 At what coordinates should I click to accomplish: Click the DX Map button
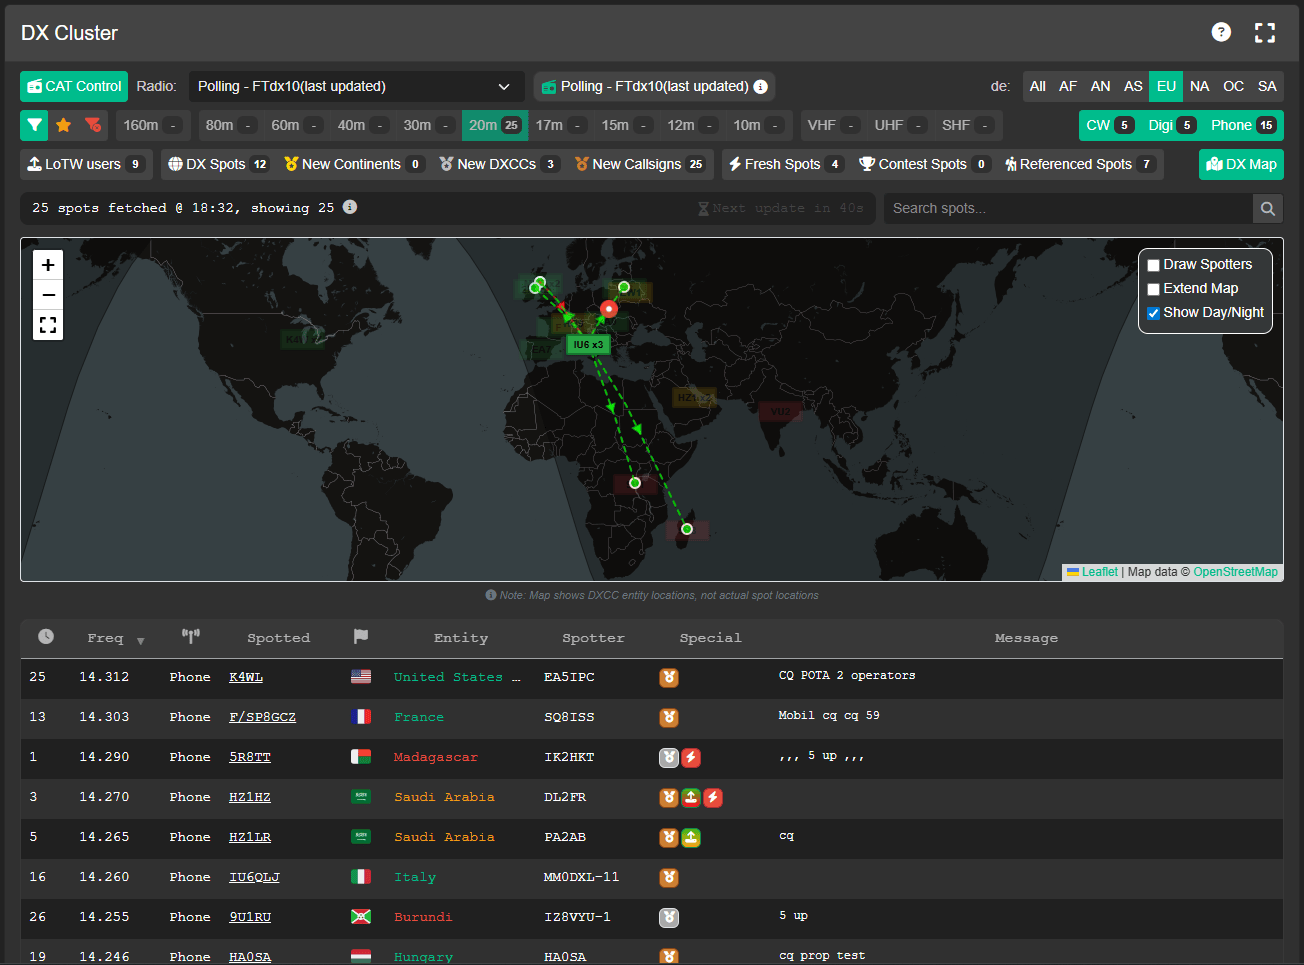pyautogui.click(x=1241, y=164)
